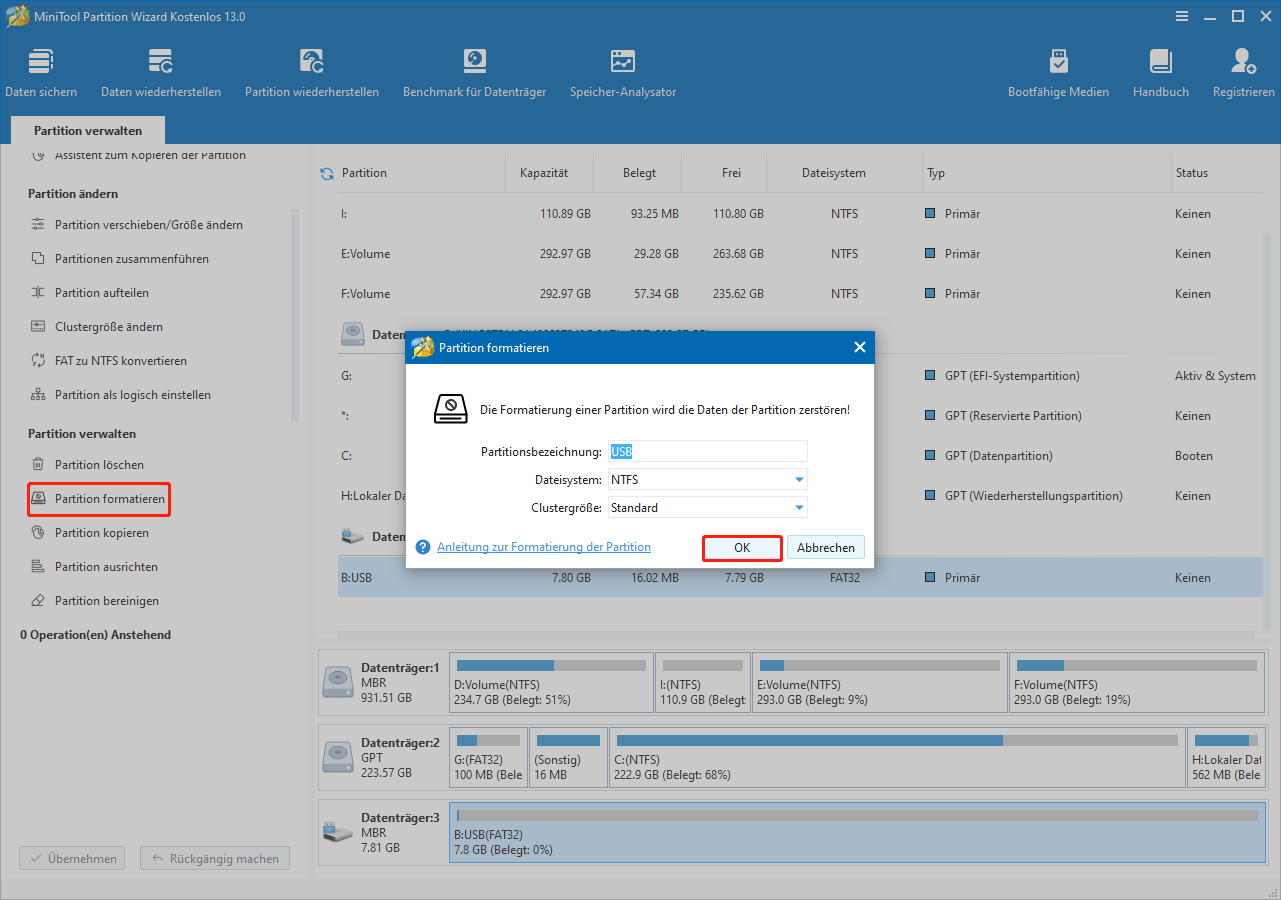
Task: Expand the Clustergröße dropdown
Action: pos(799,508)
